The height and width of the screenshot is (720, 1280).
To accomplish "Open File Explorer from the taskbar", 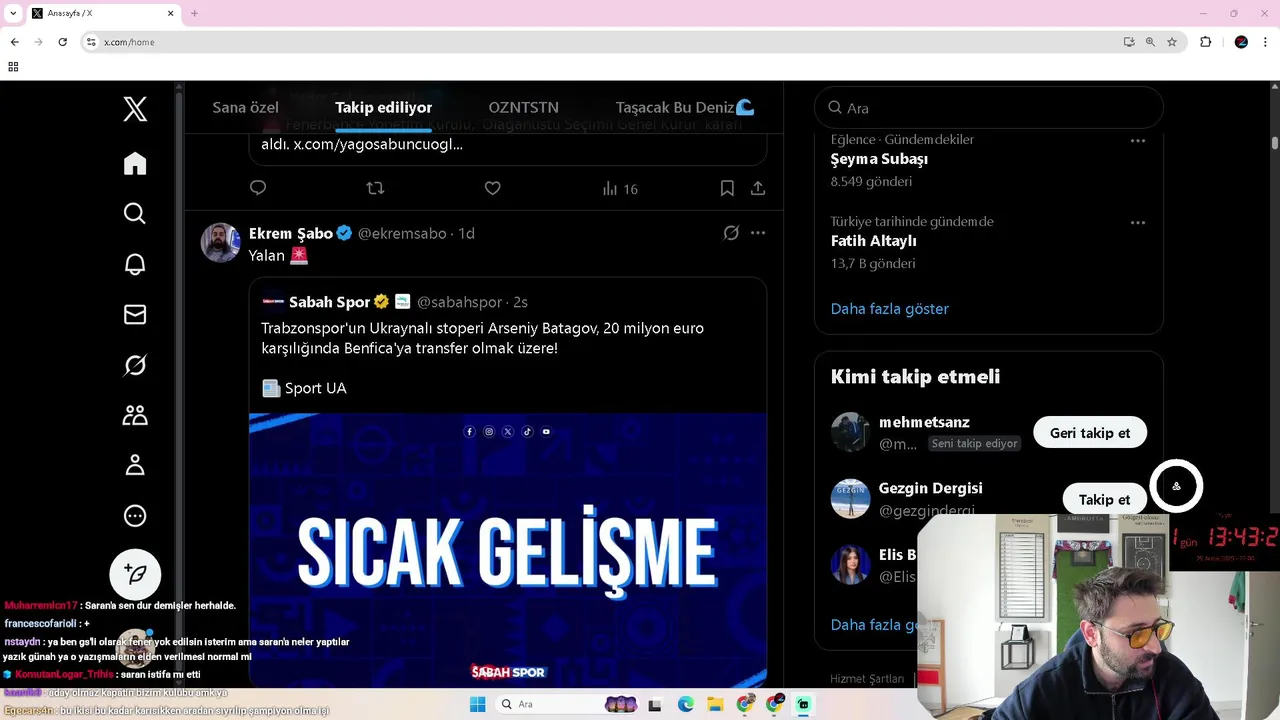I will click(715, 704).
